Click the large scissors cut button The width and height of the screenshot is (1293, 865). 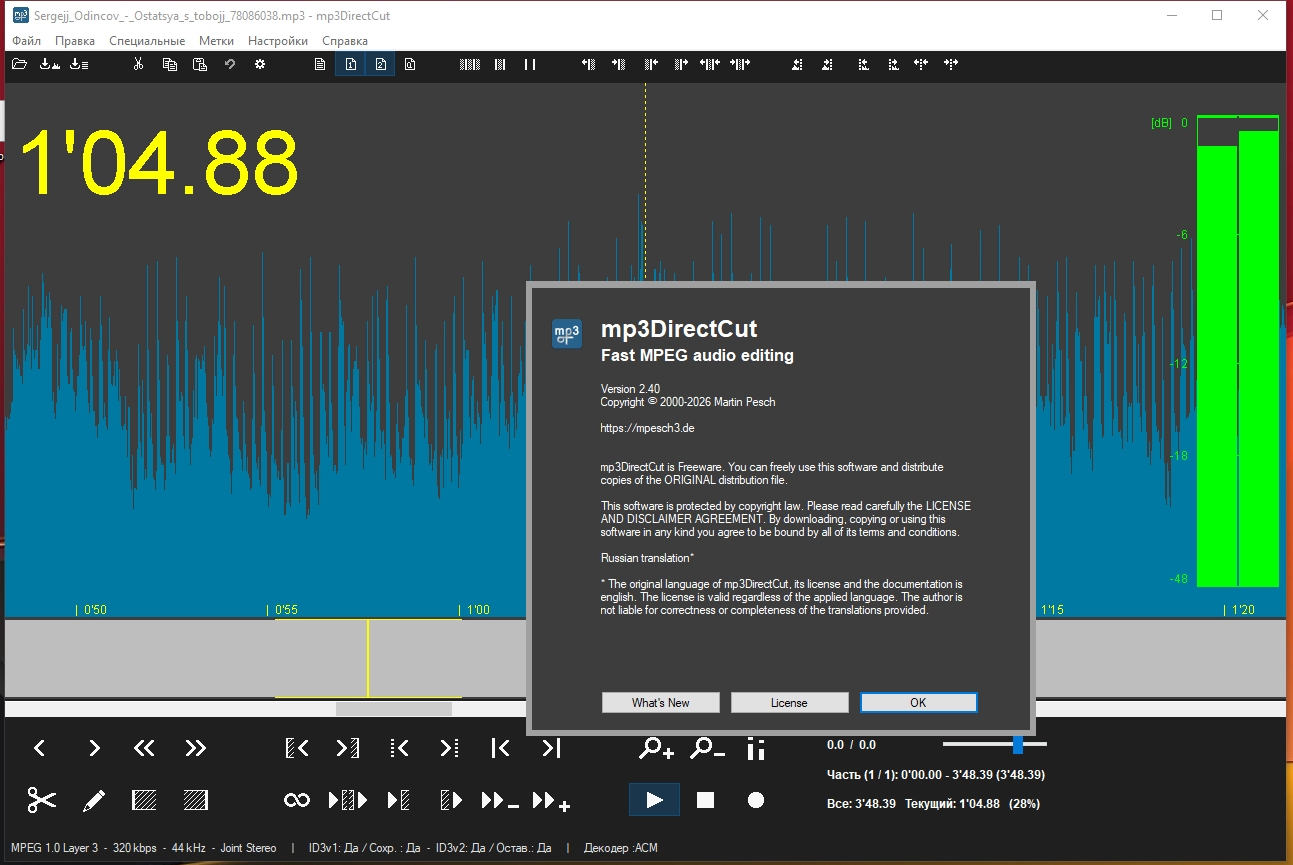coord(41,800)
